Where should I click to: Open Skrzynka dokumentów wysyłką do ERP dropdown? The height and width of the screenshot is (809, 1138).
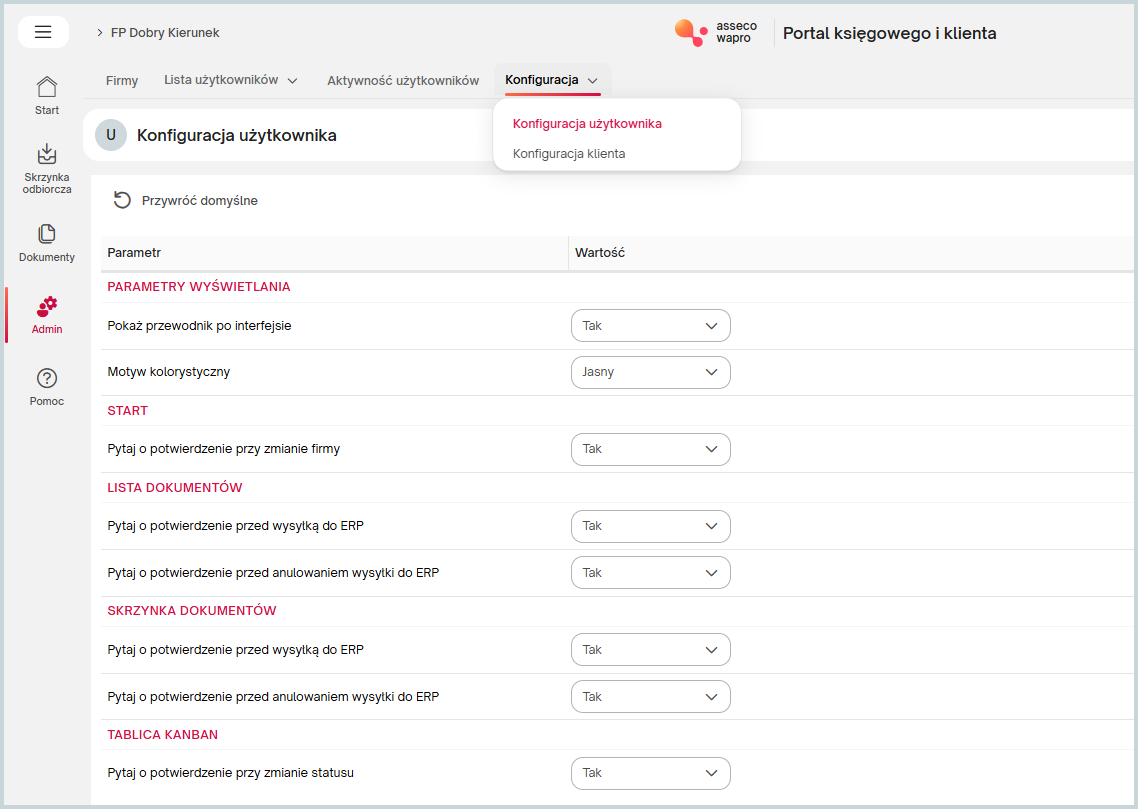(x=650, y=650)
